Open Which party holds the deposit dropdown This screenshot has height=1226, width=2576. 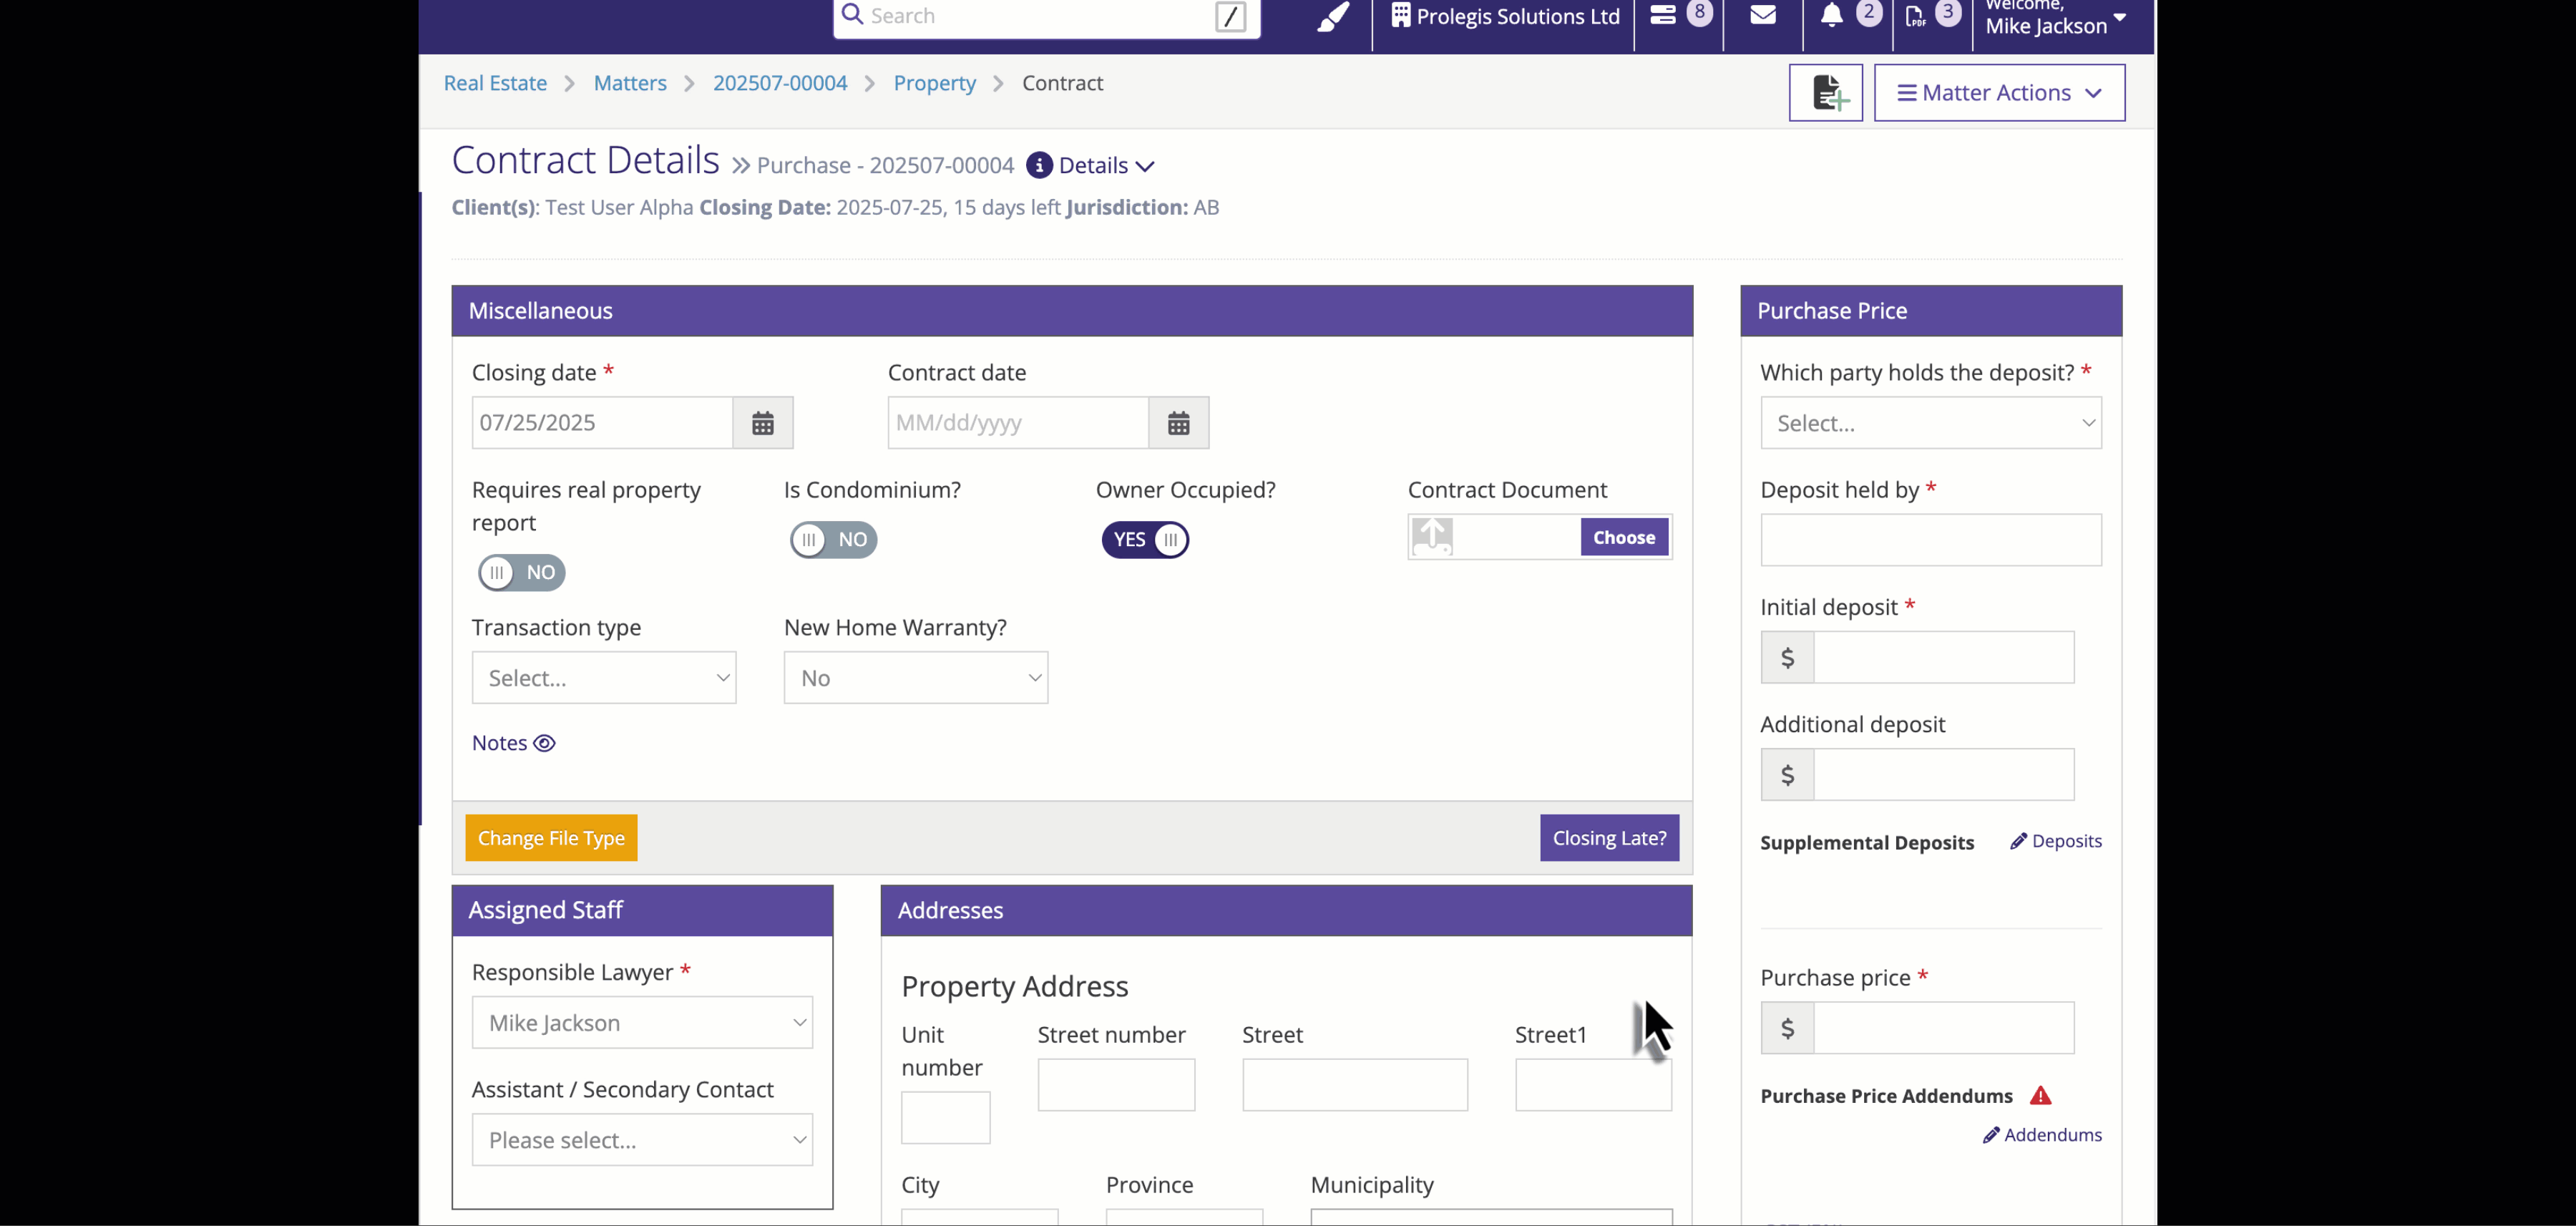[1930, 423]
